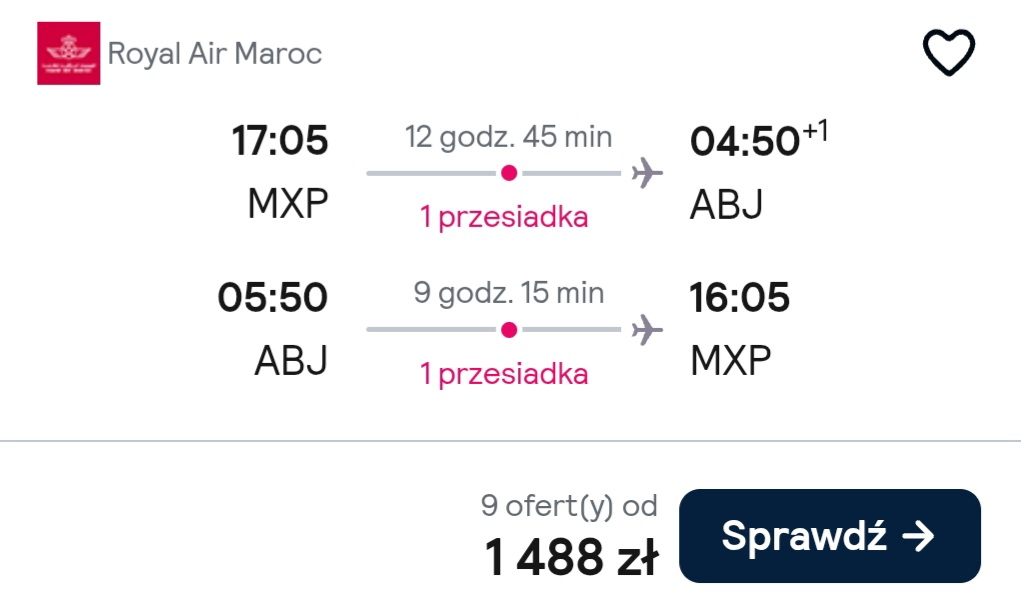The height and width of the screenshot is (602, 1021).
Task: Click the 9 ofert(y) od label
Action: click(569, 506)
